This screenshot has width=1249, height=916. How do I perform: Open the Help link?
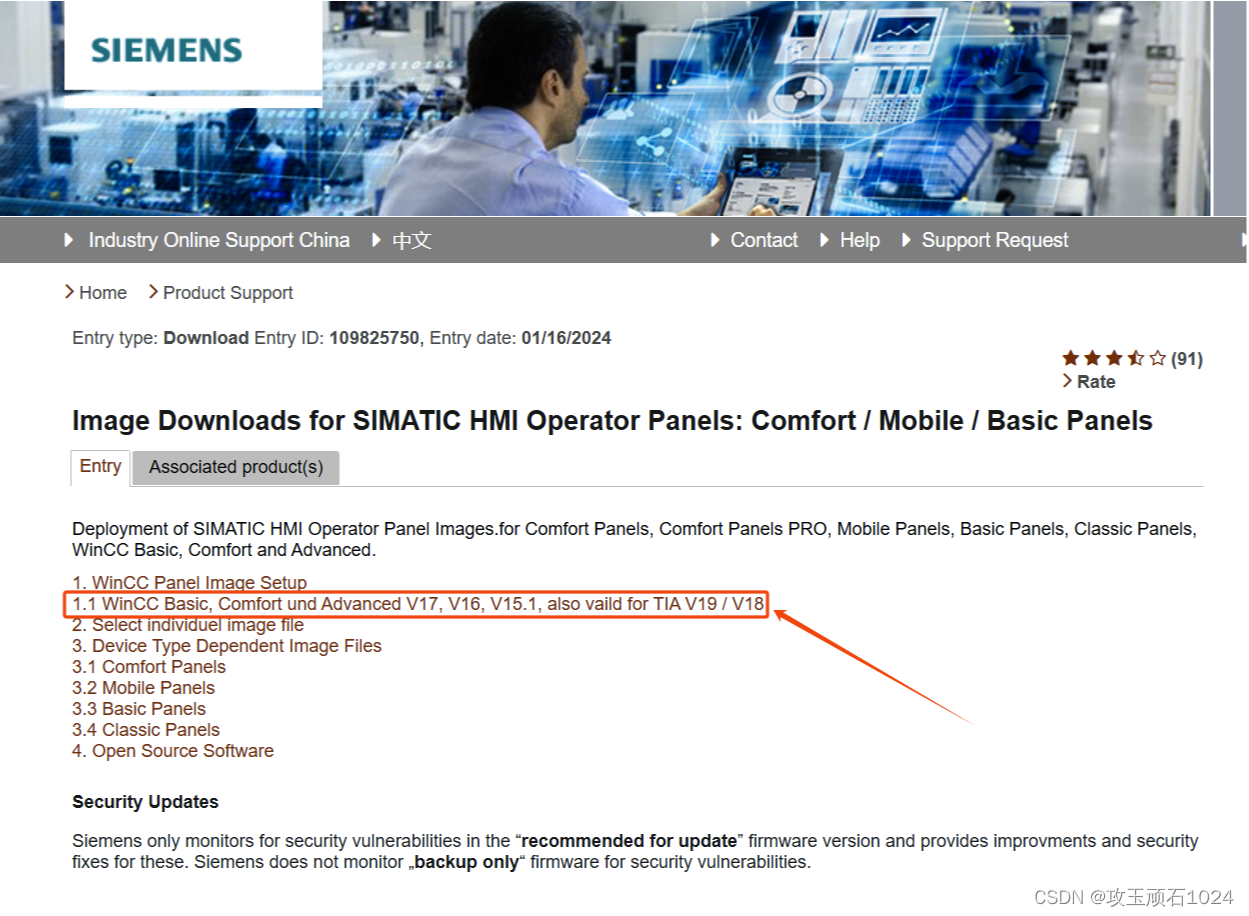859,240
